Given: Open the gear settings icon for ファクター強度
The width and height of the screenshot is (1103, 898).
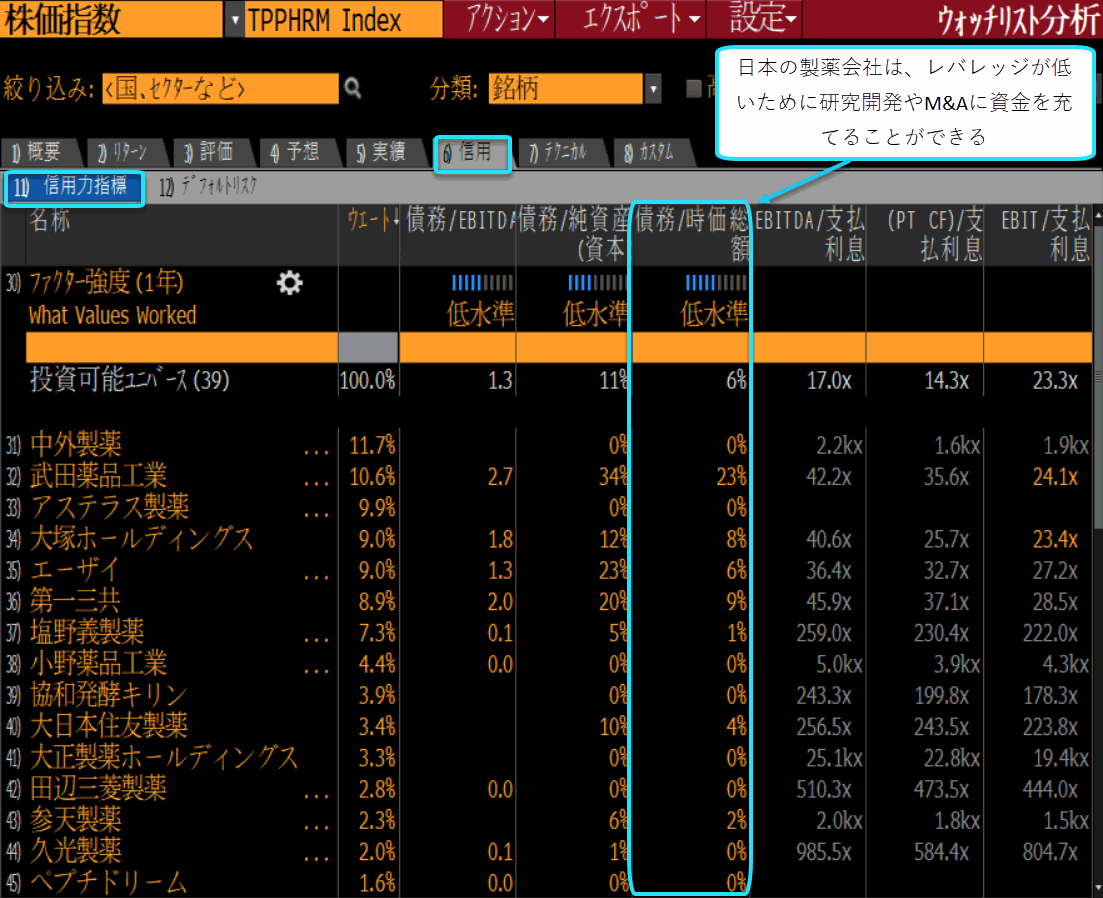Looking at the screenshot, I should tap(289, 283).
